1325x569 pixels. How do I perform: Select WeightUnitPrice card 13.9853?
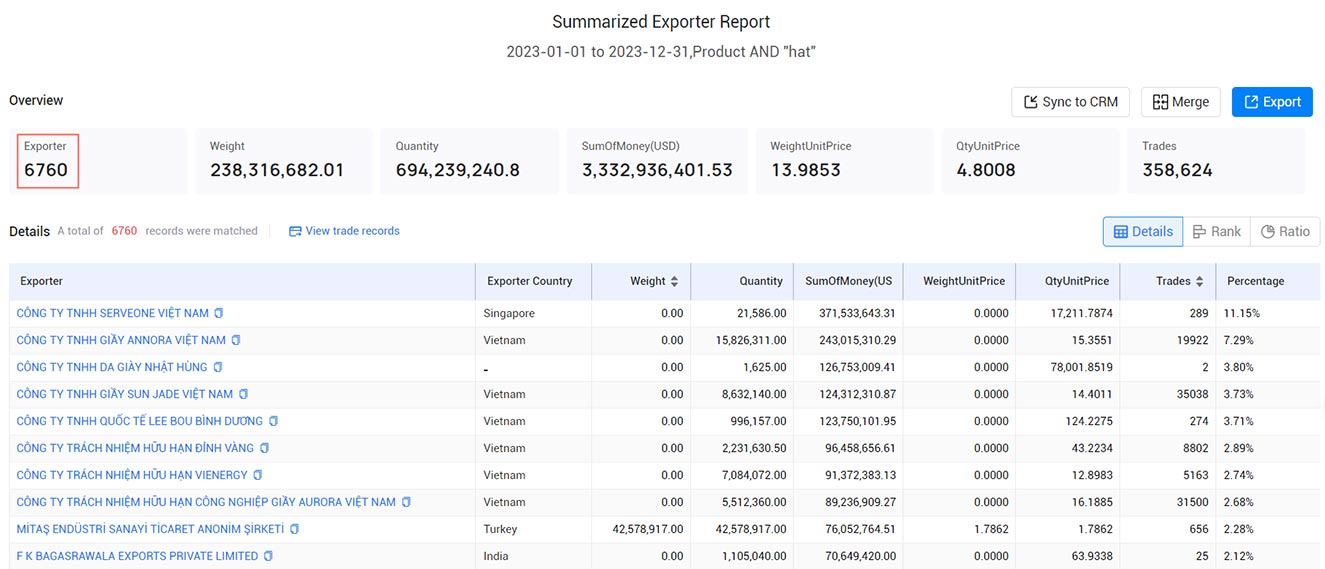(x=844, y=160)
